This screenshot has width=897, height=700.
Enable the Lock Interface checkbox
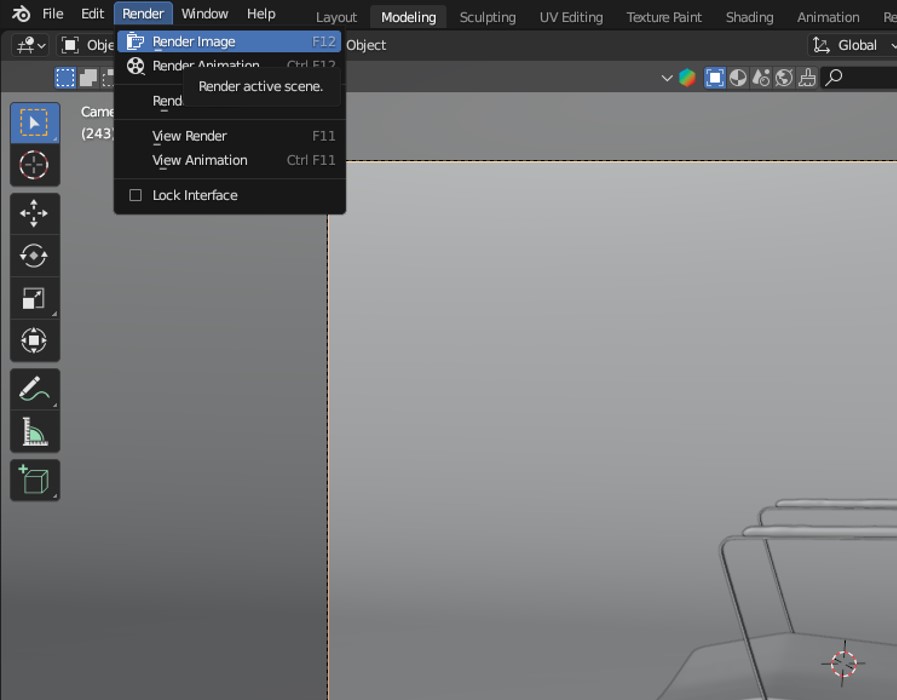136,195
